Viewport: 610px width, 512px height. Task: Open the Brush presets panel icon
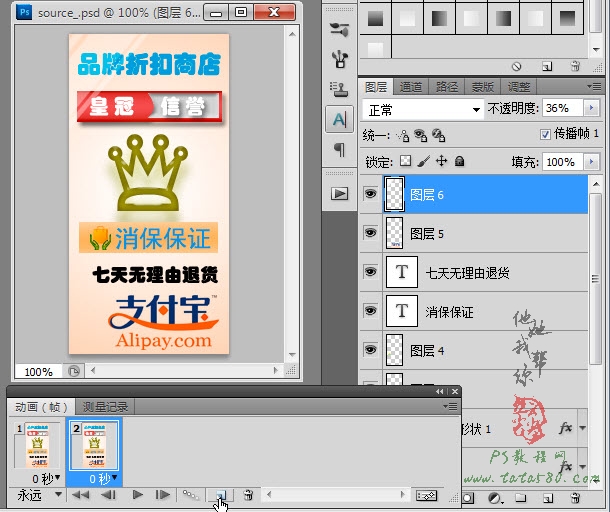click(x=340, y=60)
